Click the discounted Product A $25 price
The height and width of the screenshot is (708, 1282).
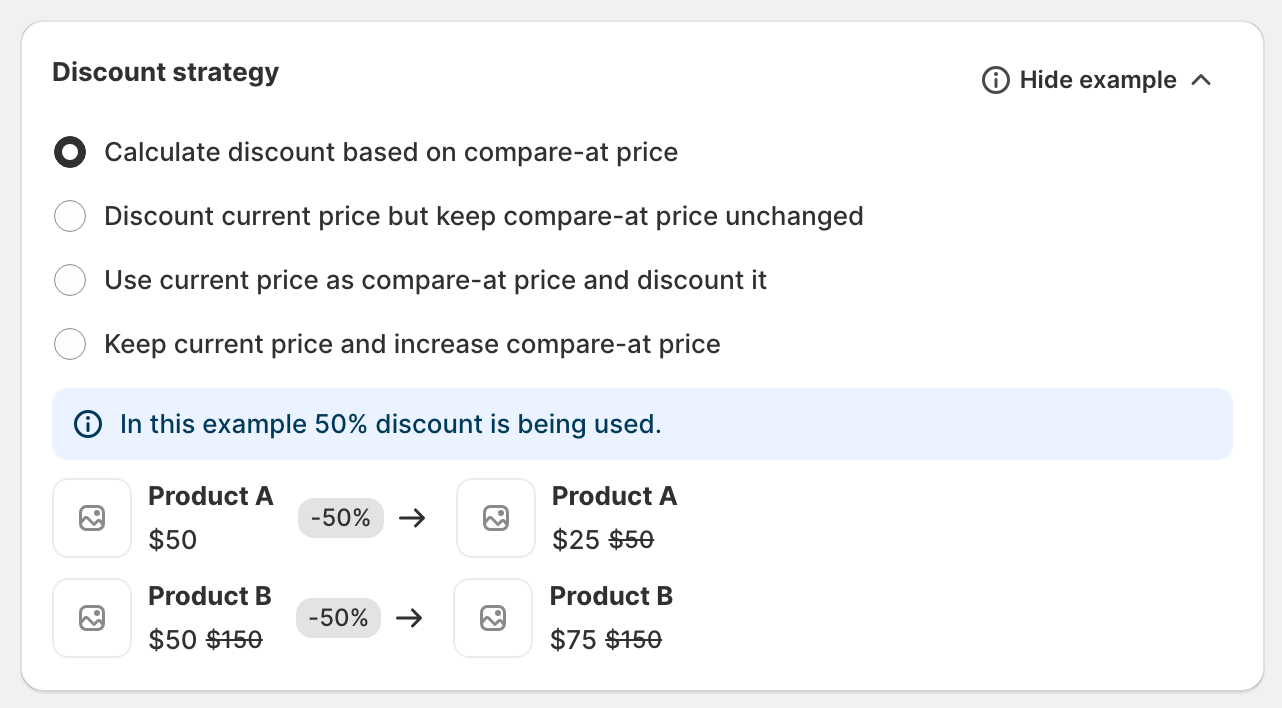[575, 540]
